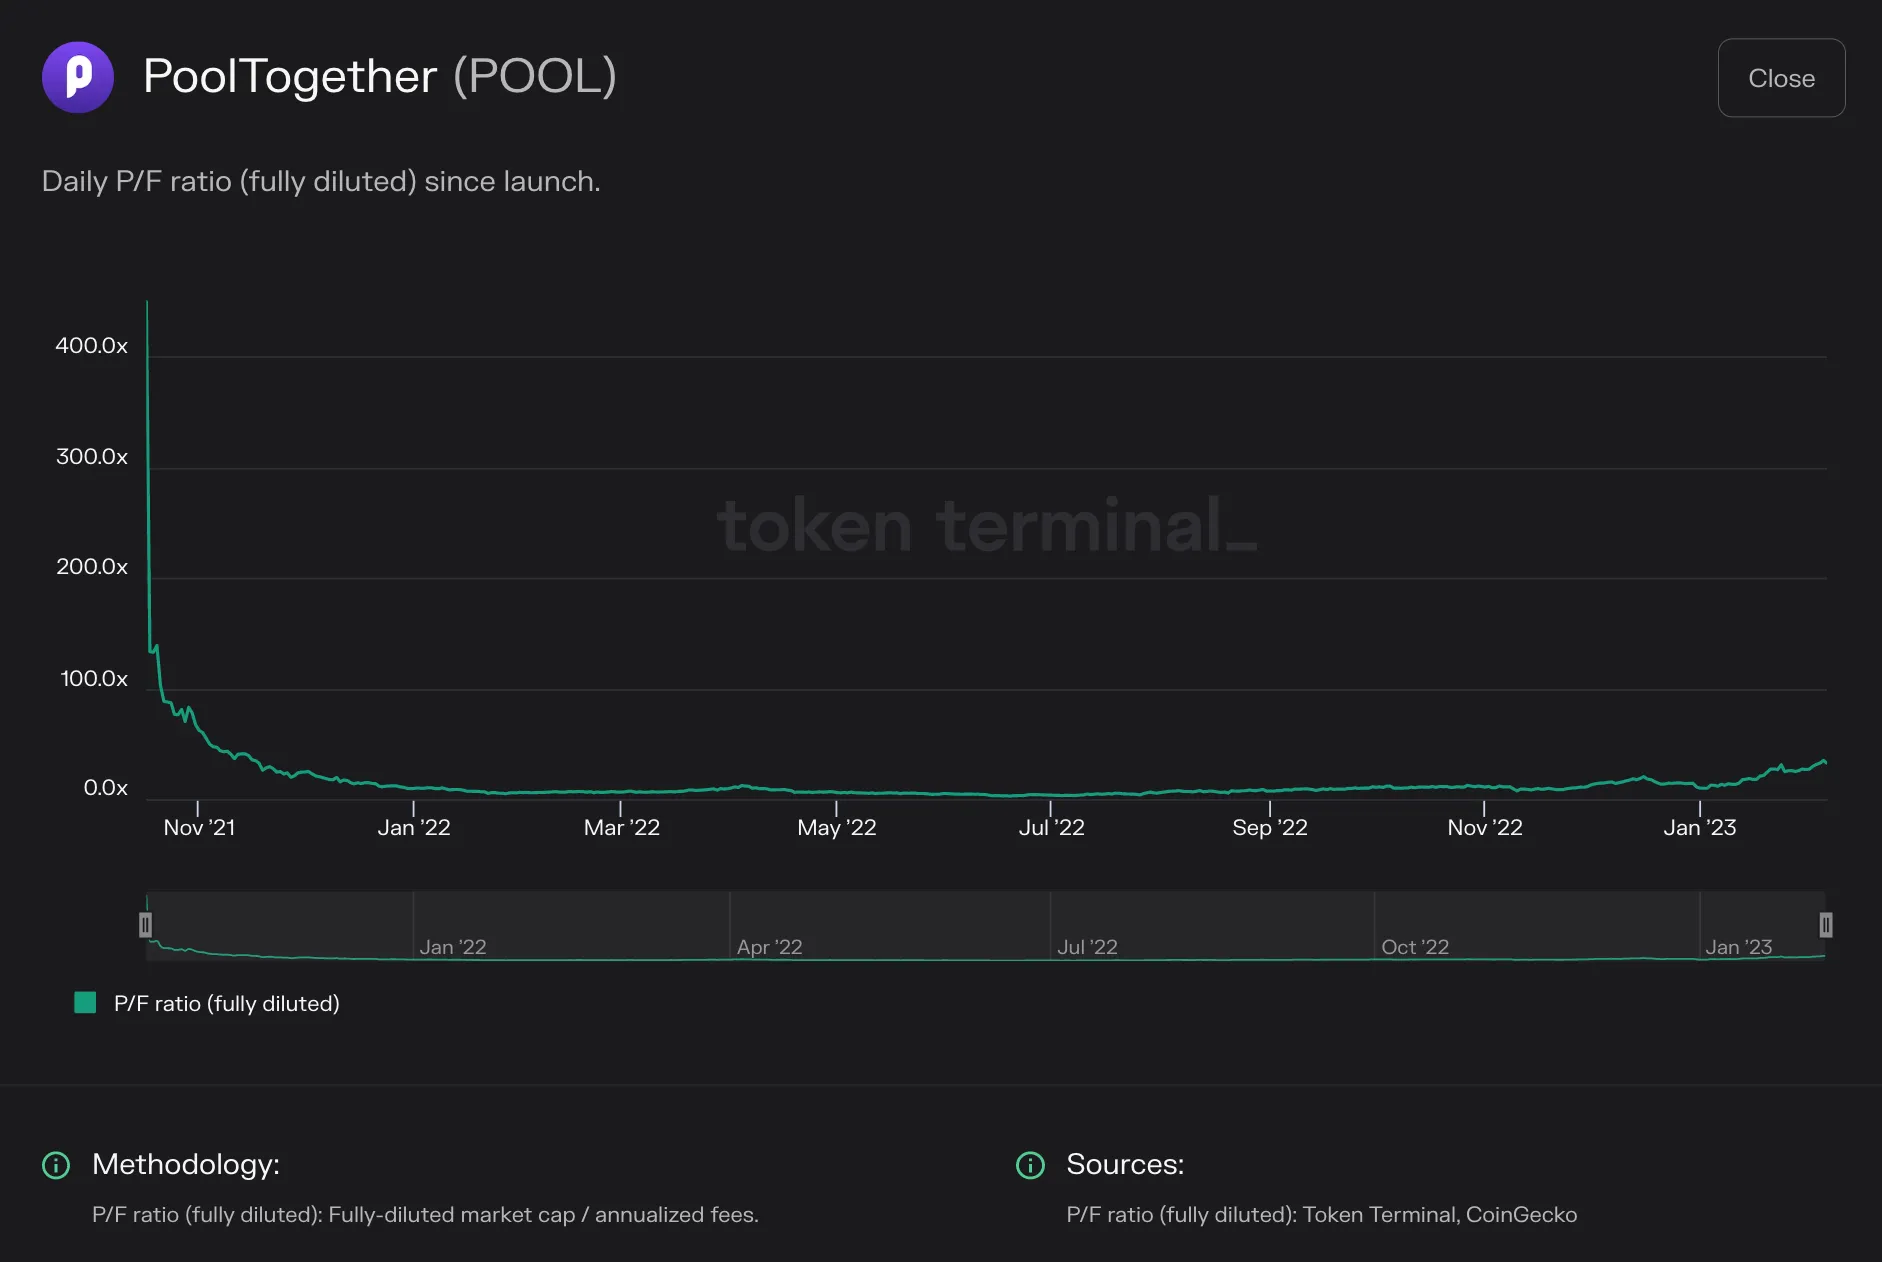Click the 200.0x y-axis label

[92, 567]
